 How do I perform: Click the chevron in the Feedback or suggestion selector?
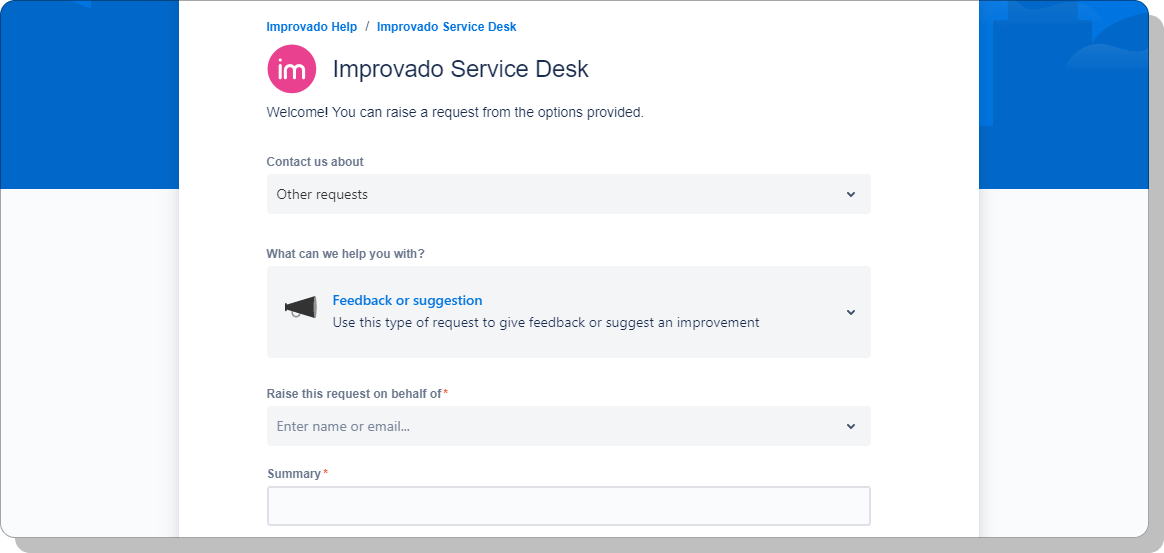(x=850, y=312)
